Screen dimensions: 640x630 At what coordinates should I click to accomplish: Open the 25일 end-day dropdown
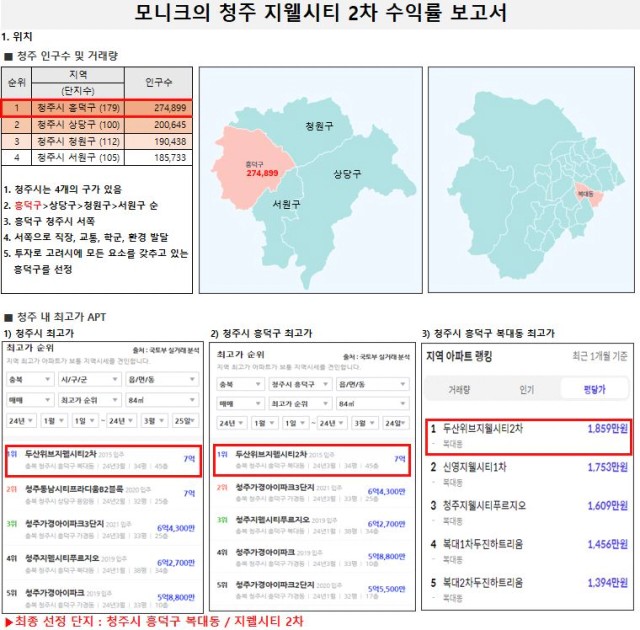click(x=185, y=420)
